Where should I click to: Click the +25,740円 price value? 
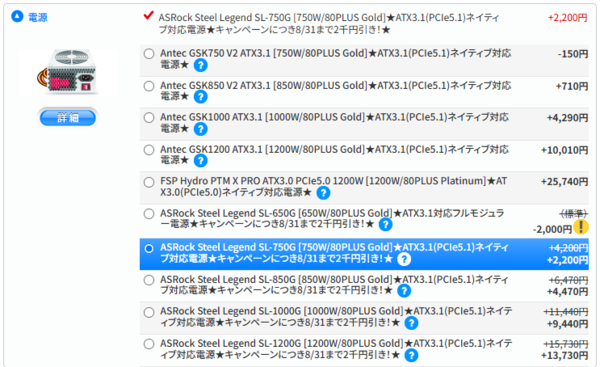click(x=564, y=182)
